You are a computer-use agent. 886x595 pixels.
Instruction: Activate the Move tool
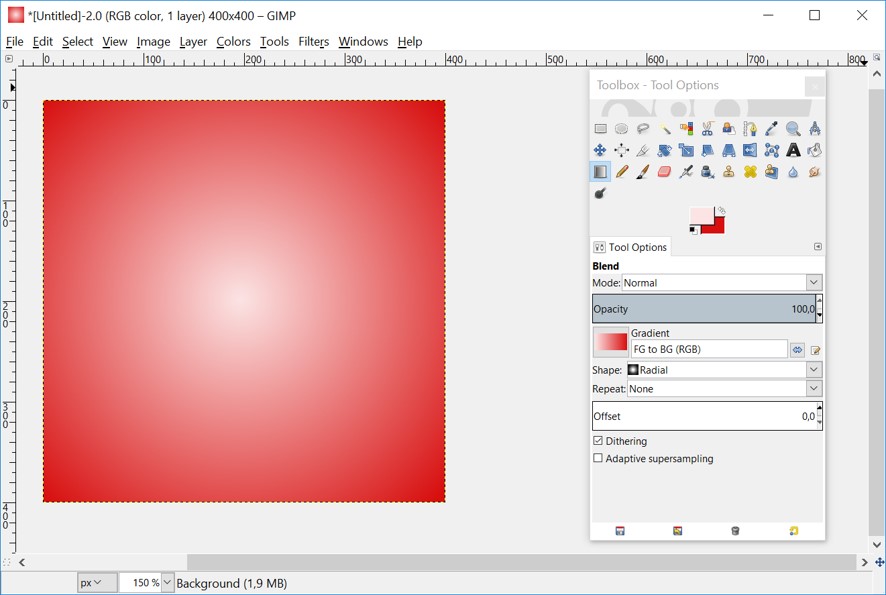tap(600, 150)
